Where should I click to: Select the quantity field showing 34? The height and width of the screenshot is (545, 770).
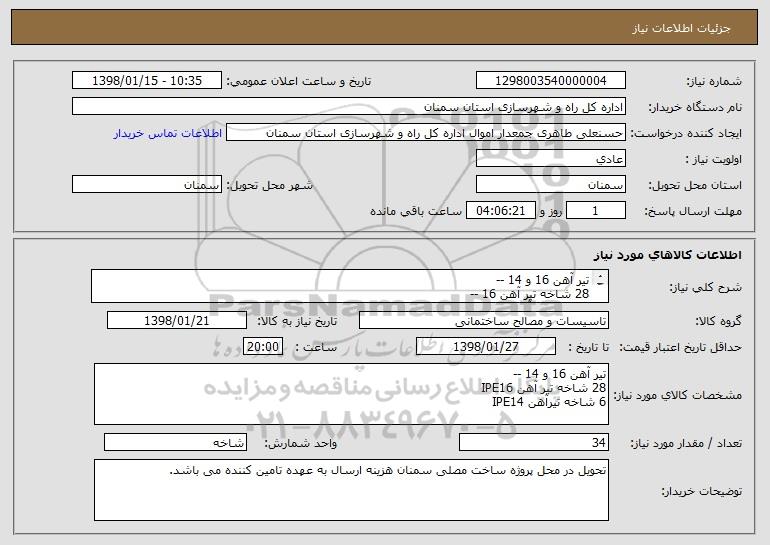[x=534, y=442]
